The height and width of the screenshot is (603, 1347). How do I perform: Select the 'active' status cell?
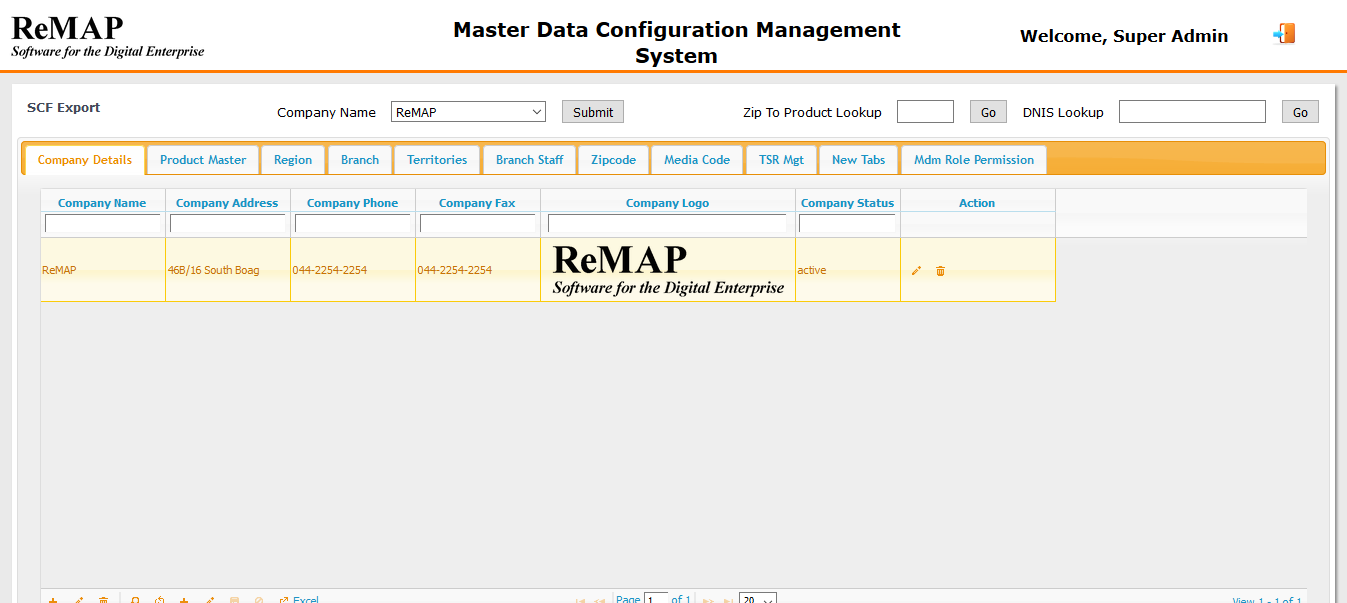pos(847,270)
